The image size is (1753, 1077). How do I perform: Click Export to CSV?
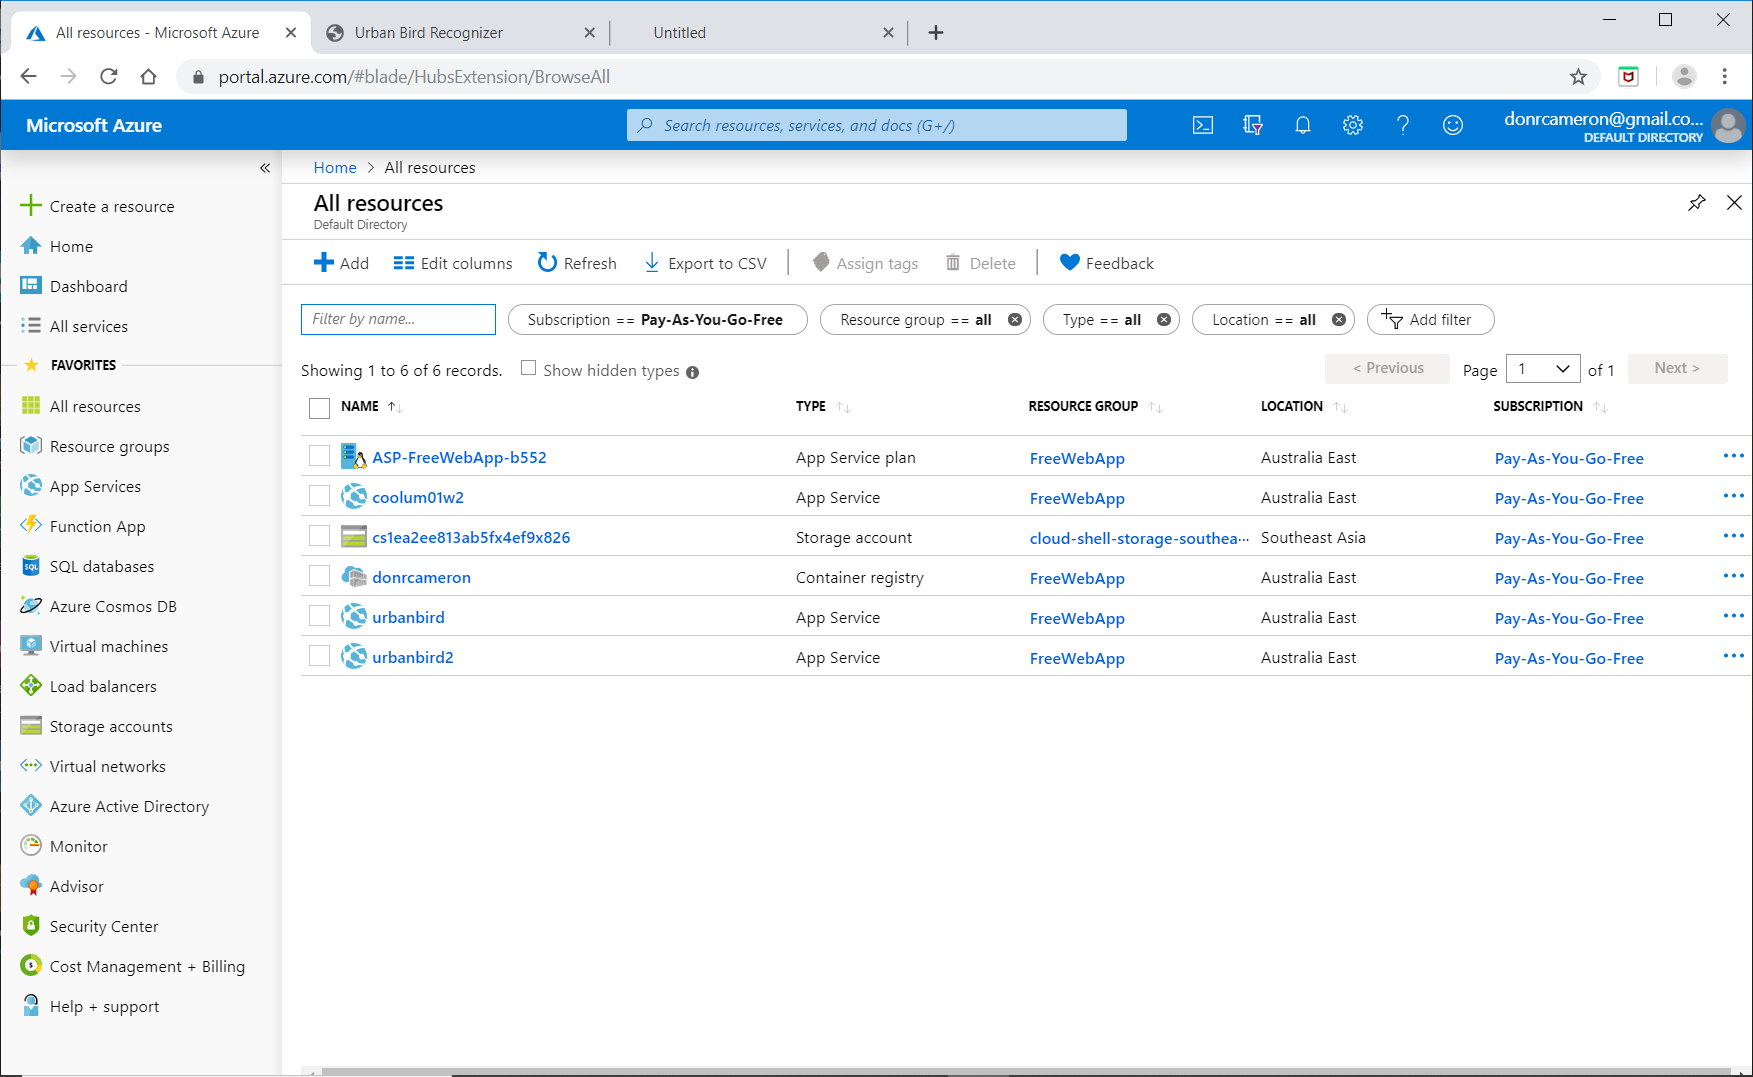(x=705, y=263)
